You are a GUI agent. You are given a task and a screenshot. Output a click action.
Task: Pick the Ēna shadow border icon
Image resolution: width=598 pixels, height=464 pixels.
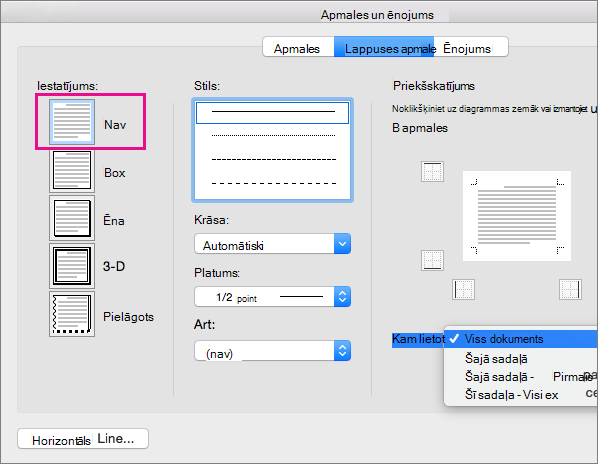tap(72, 218)
